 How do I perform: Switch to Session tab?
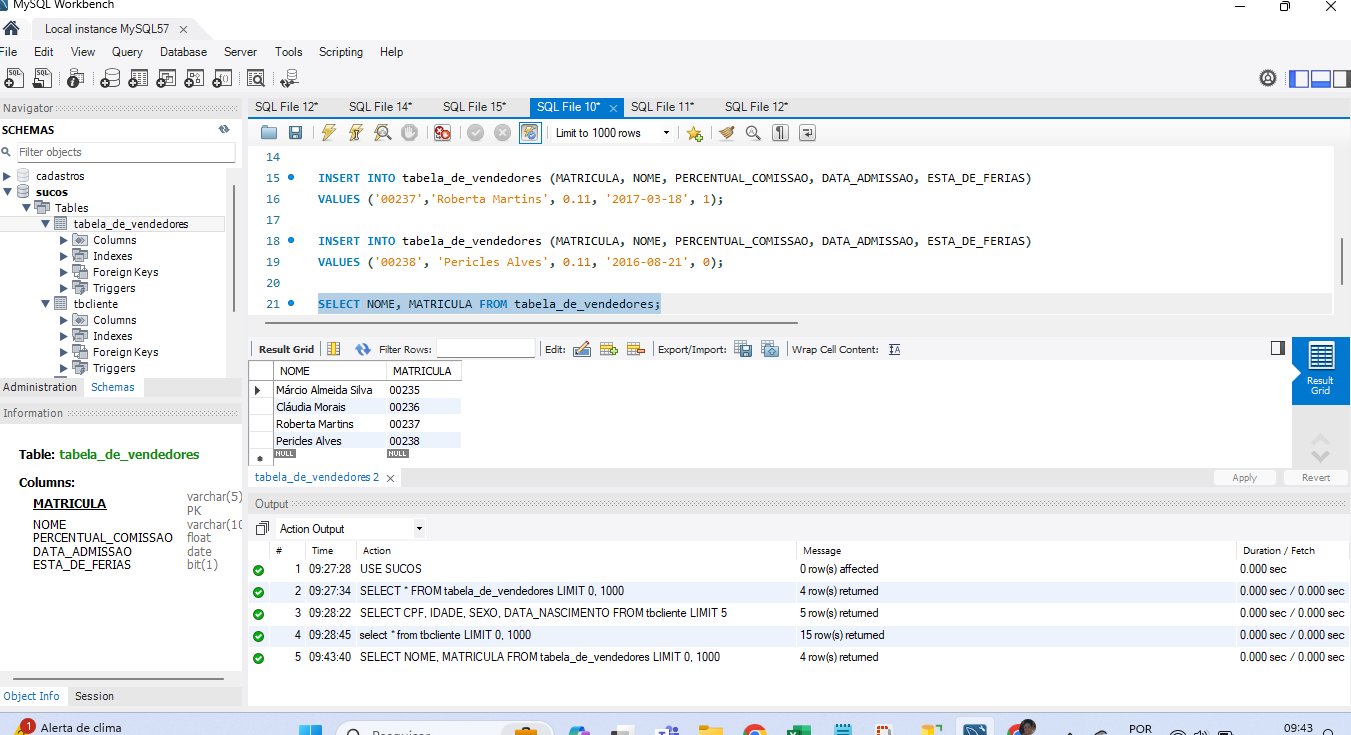point(94,696)
